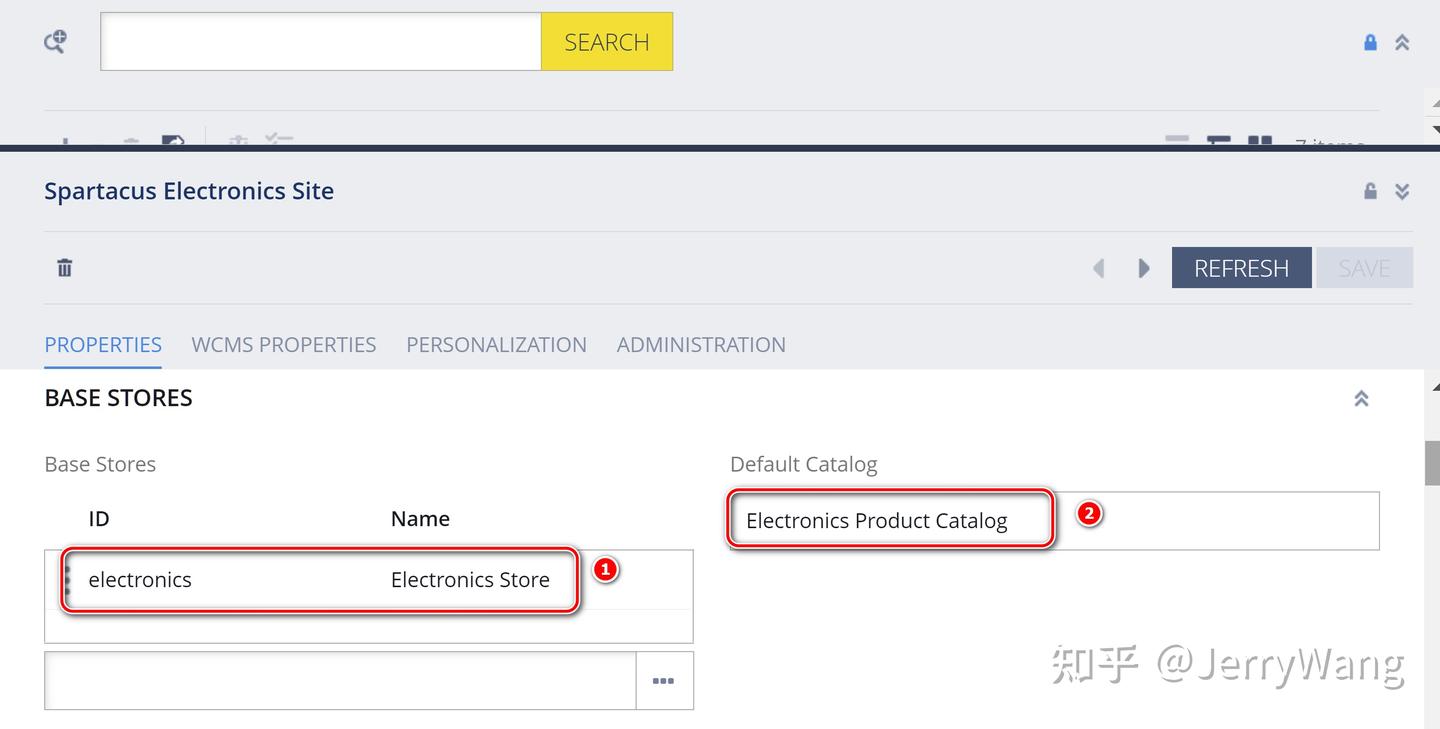Click the Default Catalog field

click(1054, 521)
